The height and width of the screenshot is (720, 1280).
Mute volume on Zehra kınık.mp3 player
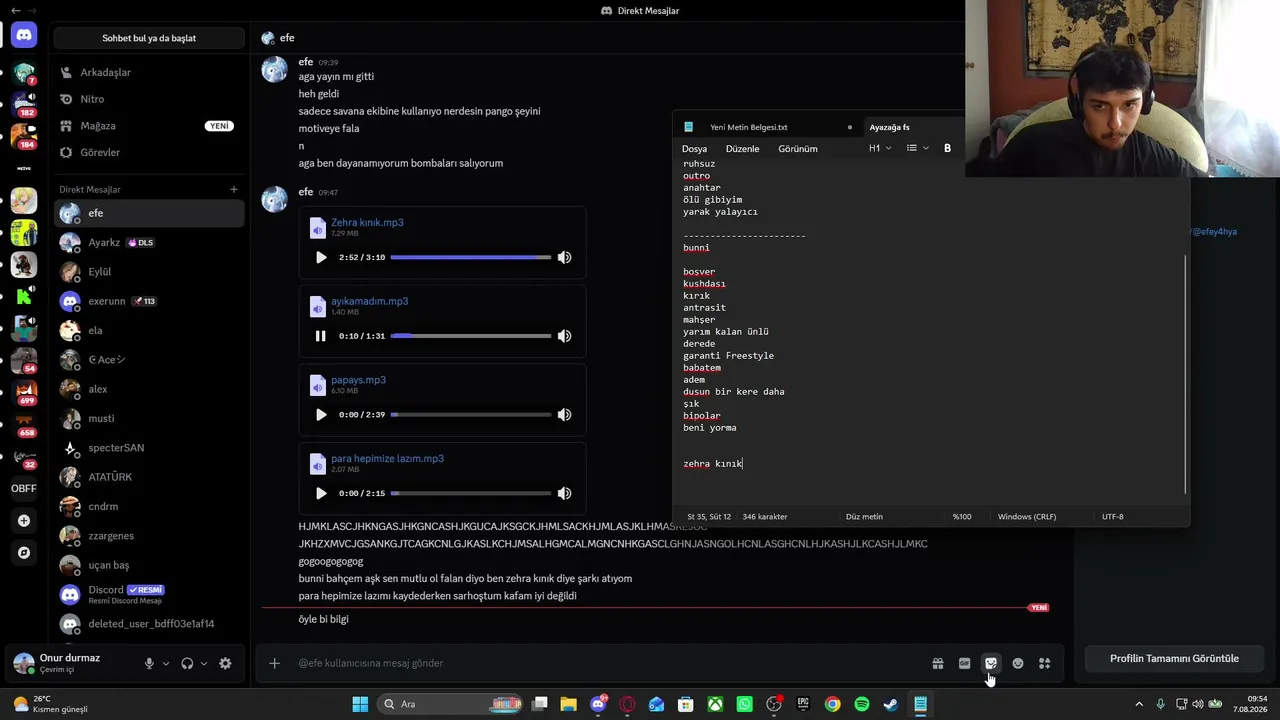[564, 257]
